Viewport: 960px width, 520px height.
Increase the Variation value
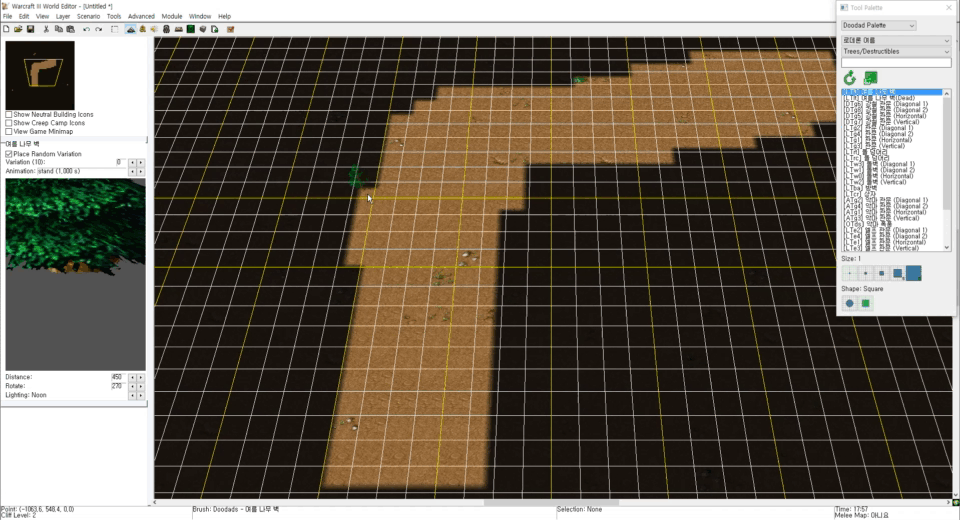point(141,162)
